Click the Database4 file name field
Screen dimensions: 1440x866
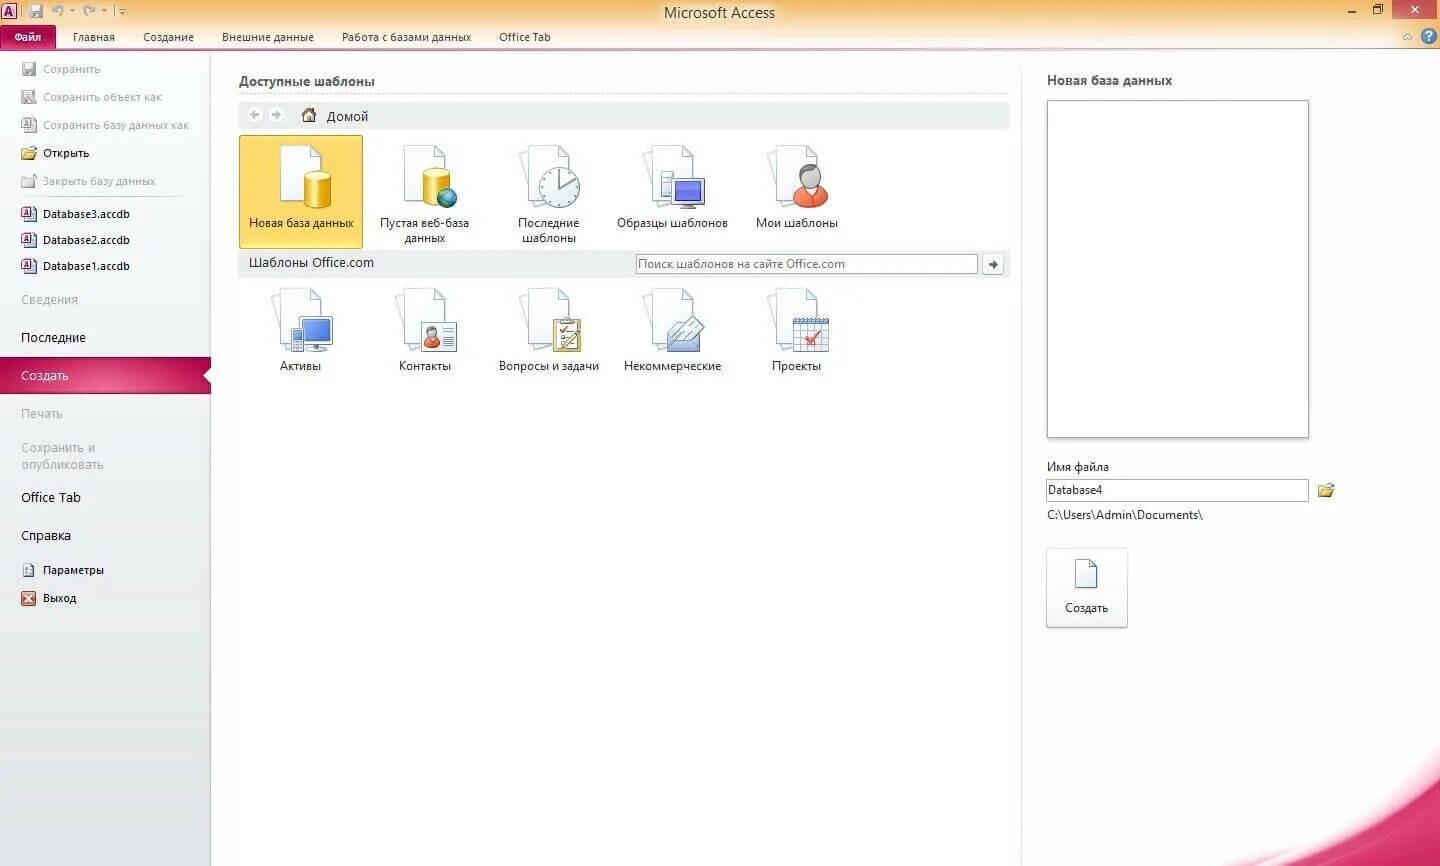(x=1176, y=490)
